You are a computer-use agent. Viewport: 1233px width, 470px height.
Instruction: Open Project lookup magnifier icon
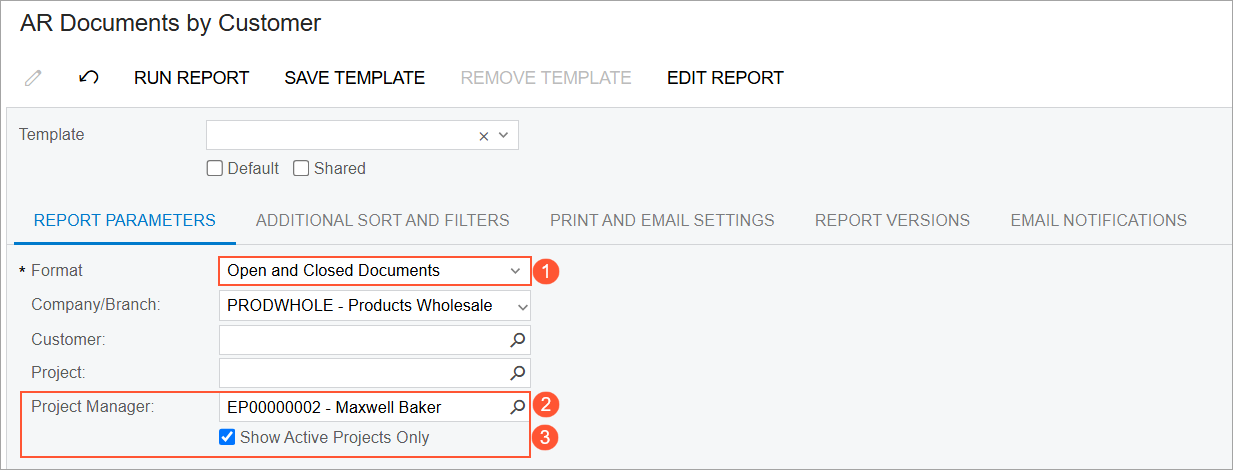point(518,373)
